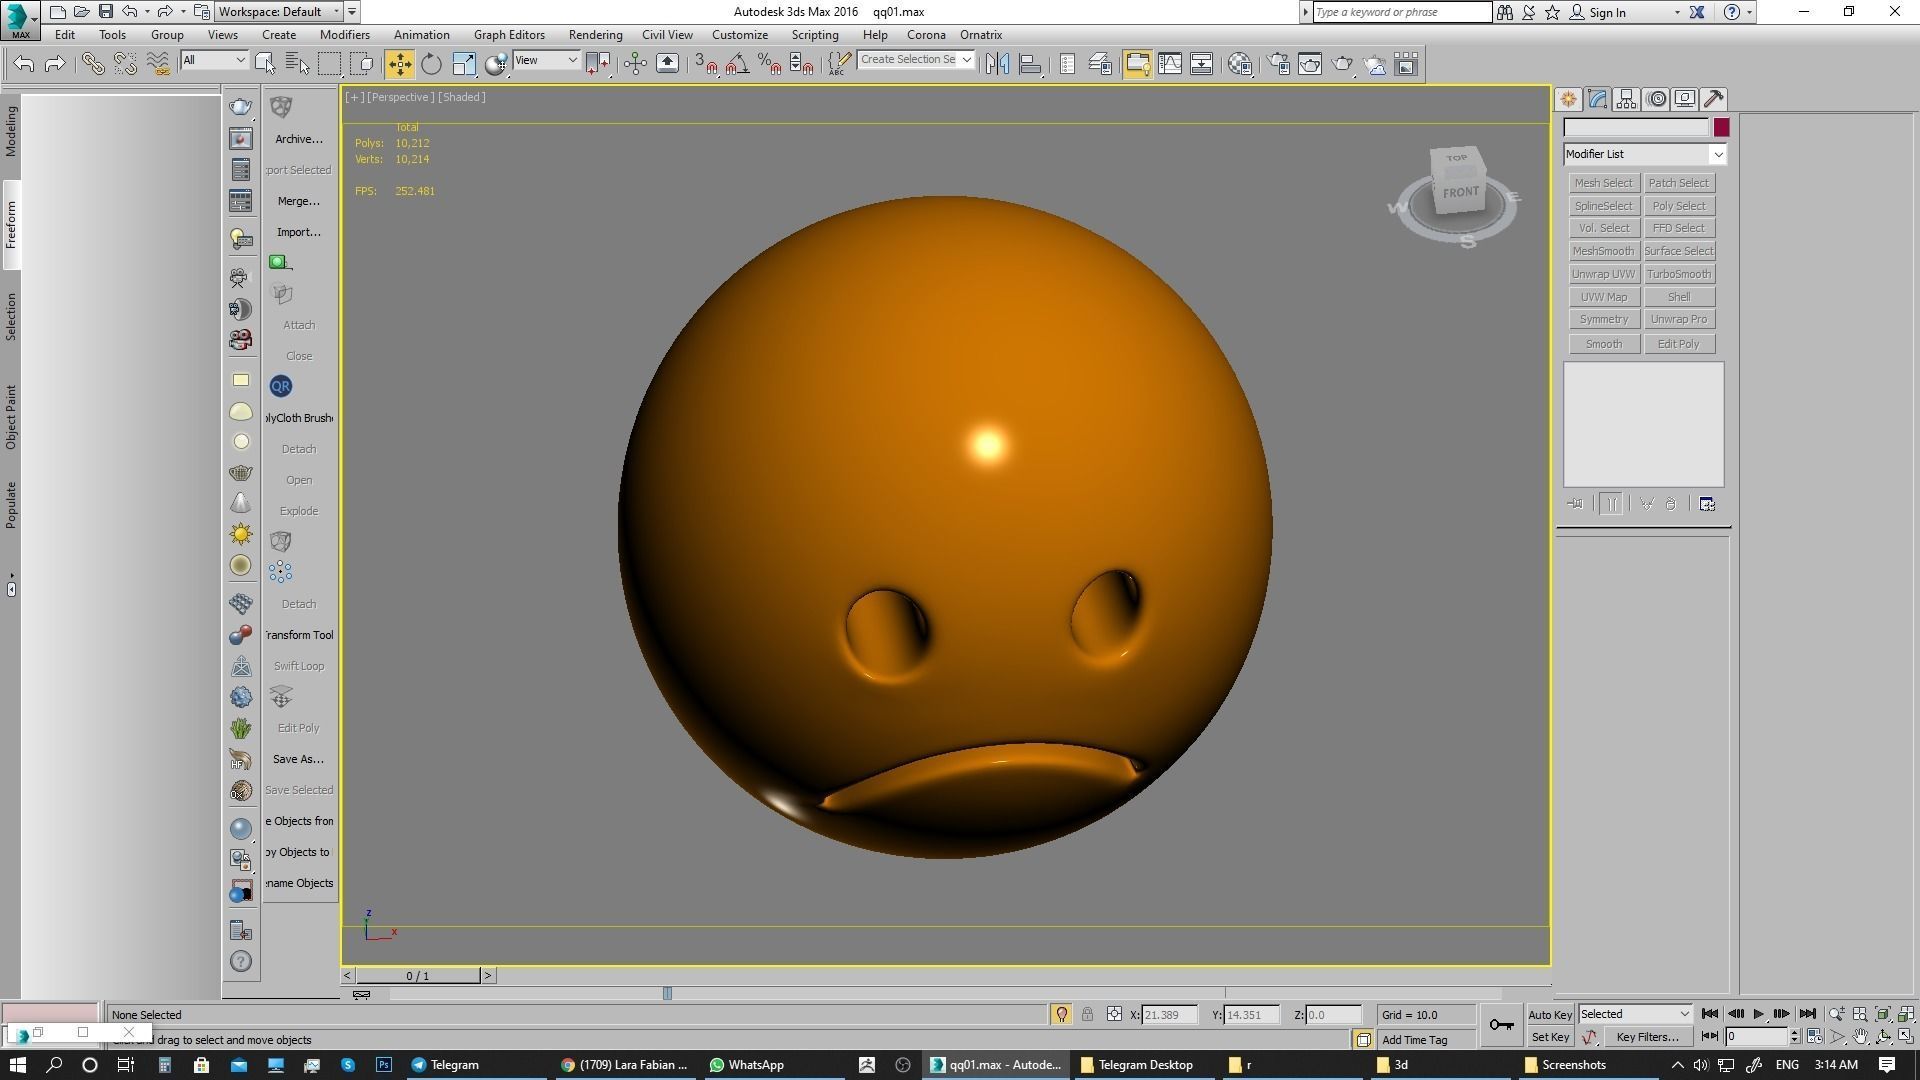Click the Key Filters button
The image size is (1920, 1080).
(1647, 1037)
